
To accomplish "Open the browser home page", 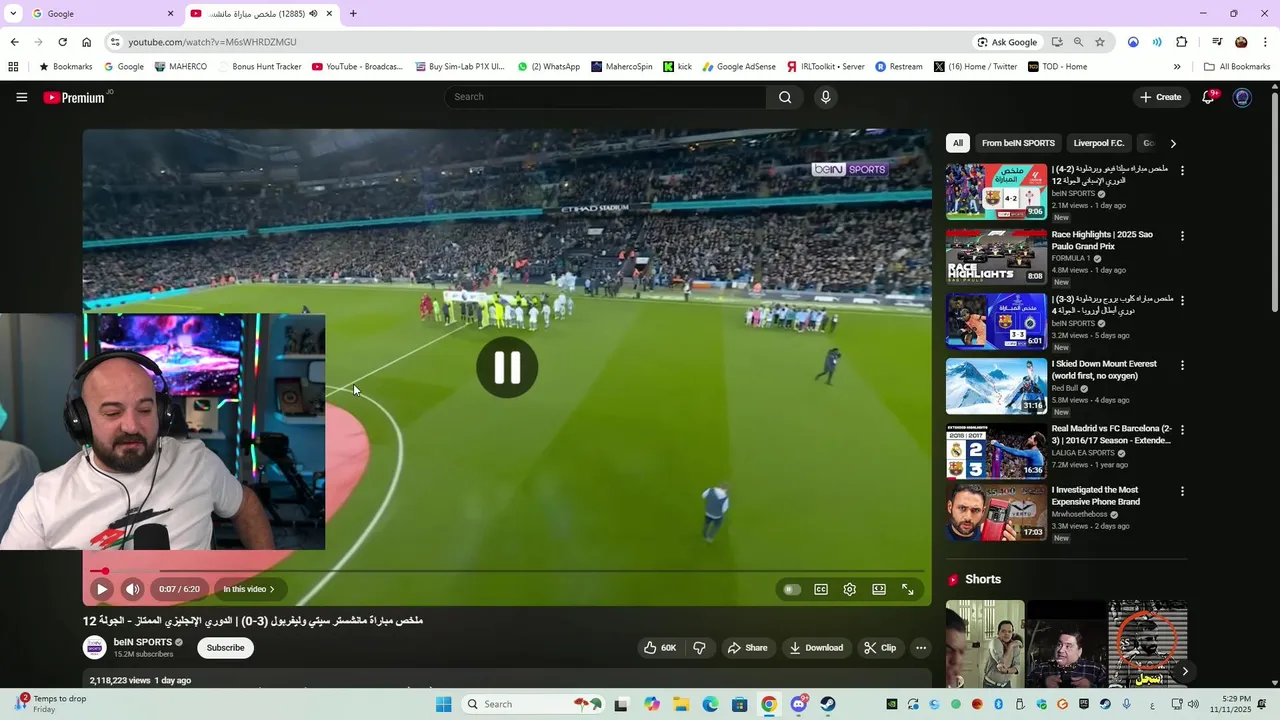I will (x=86, y=42).
